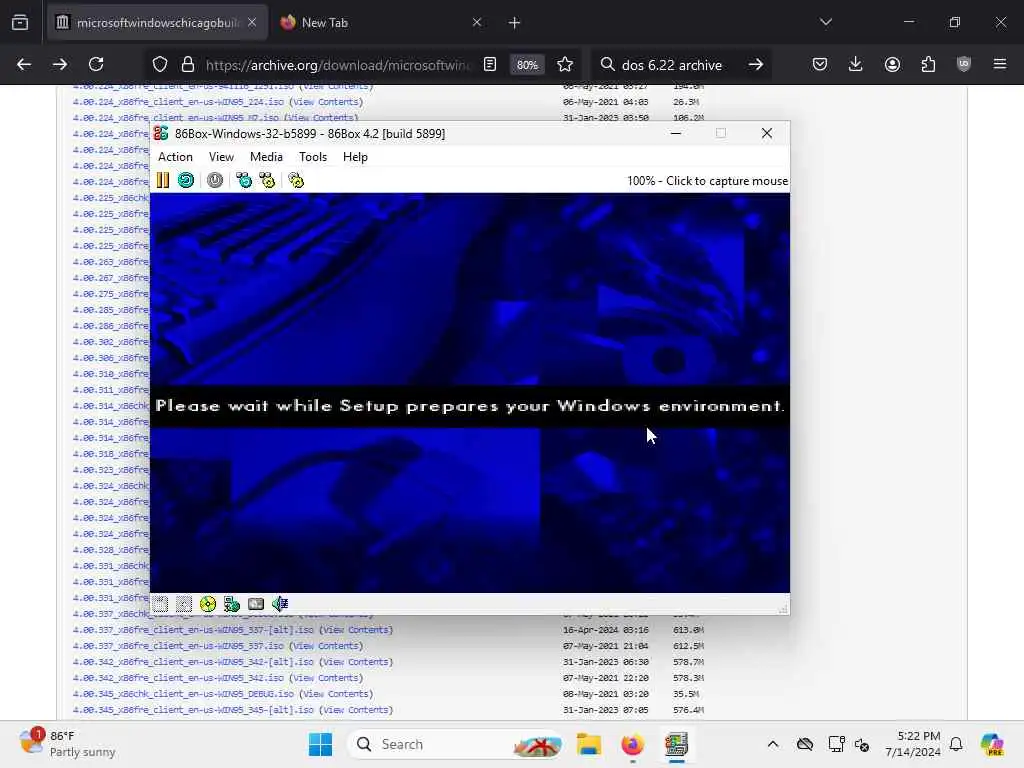The height and width of the screenshot is (768, 1024).
Task: Open the Copilot icon in the taskbar
Action: coord(992,744)
